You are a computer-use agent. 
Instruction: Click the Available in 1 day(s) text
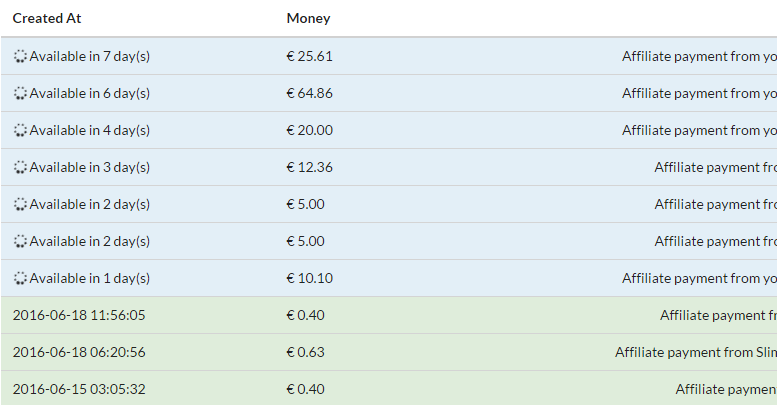[90, 279]
